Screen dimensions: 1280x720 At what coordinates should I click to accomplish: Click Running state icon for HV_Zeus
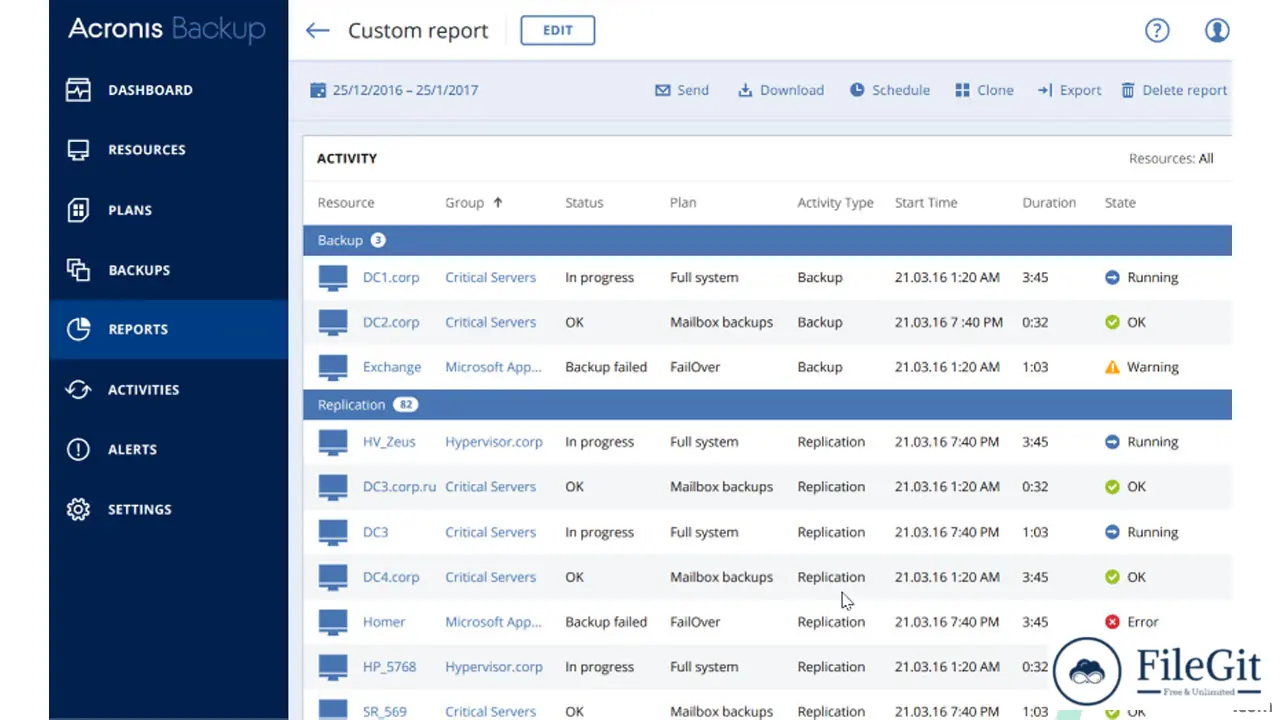click(x=1112, y=442)
